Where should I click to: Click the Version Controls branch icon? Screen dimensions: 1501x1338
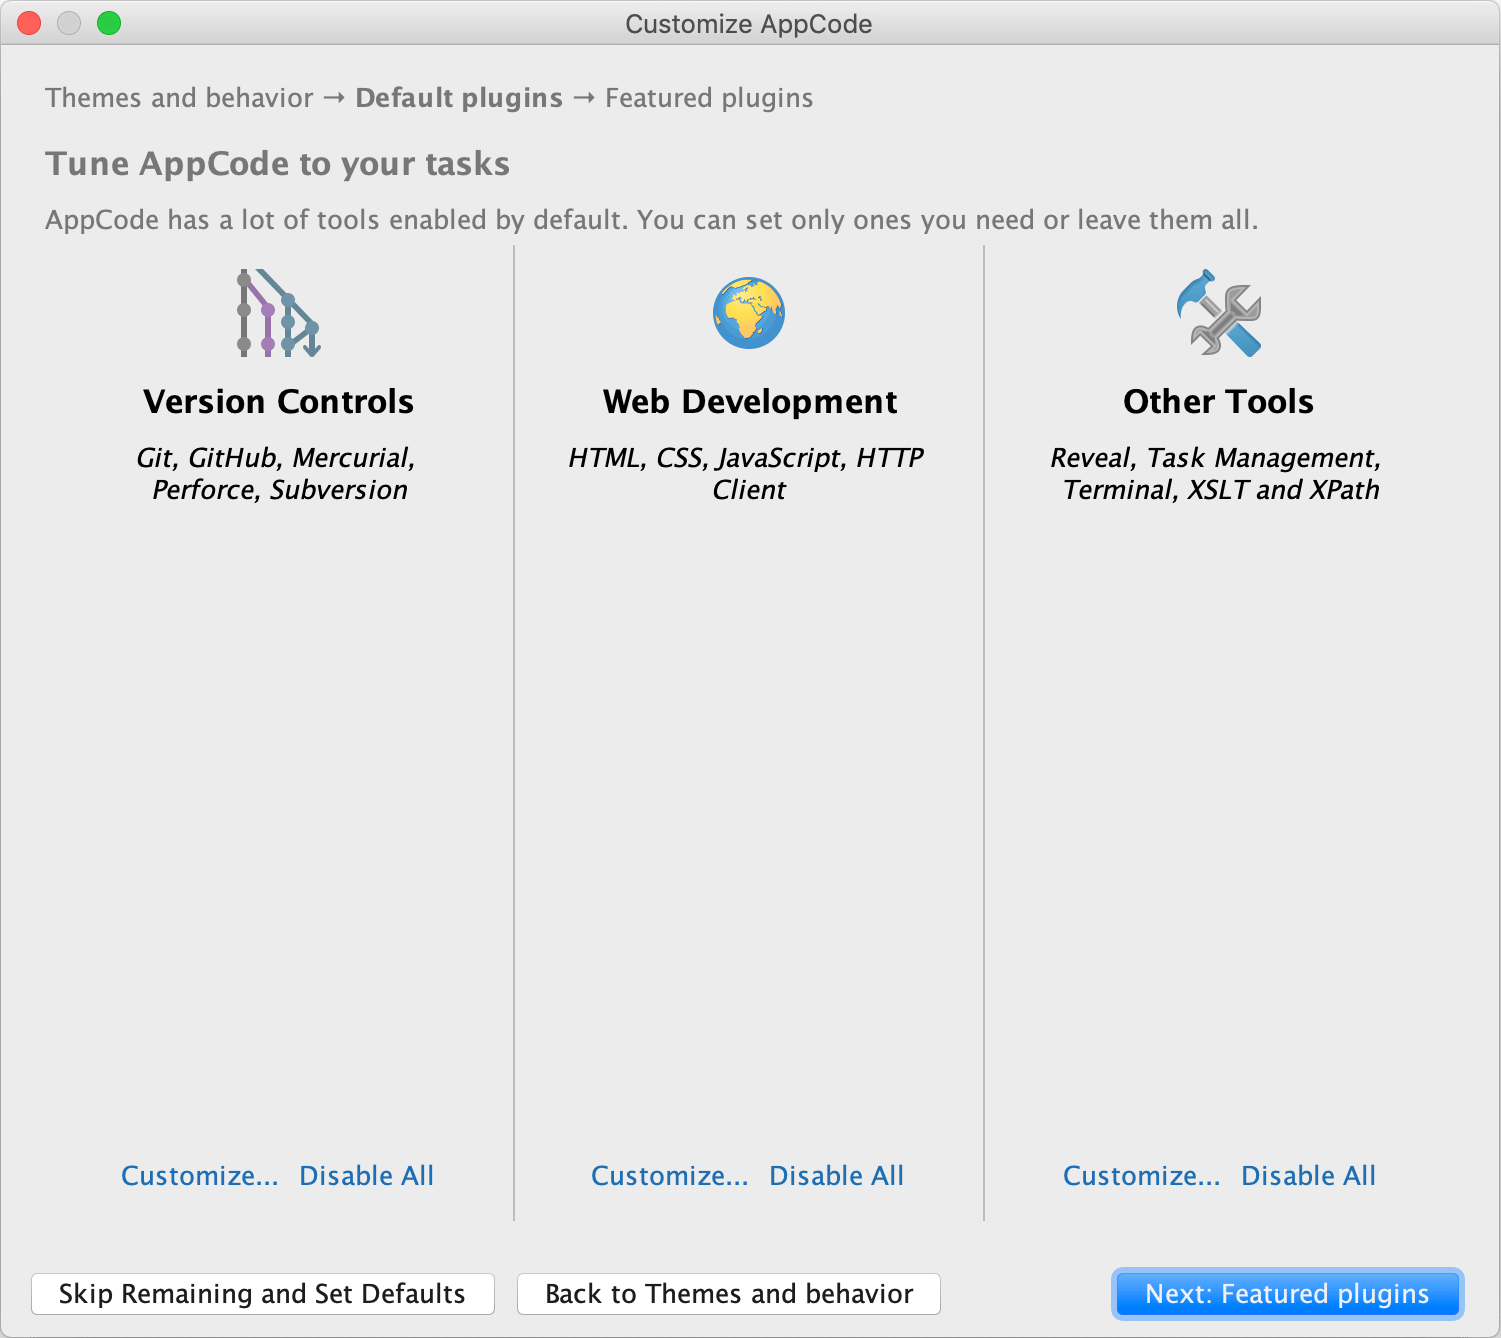point(278,313)
